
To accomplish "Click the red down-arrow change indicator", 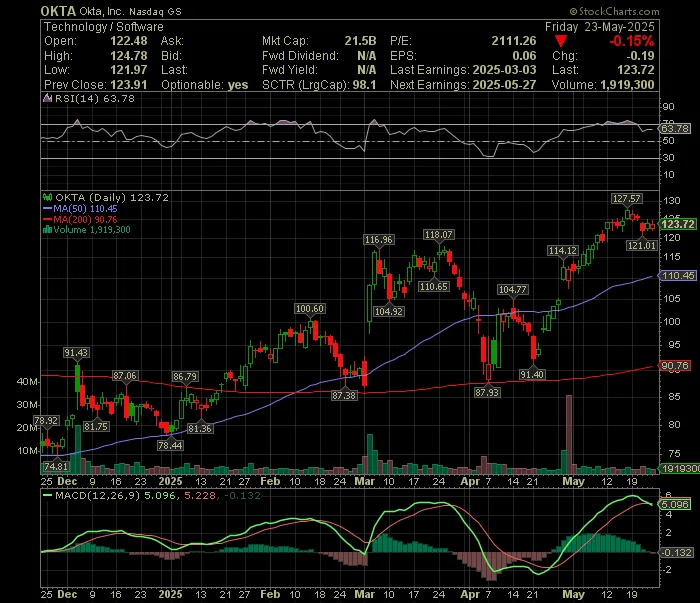I will tap(561, 42).
